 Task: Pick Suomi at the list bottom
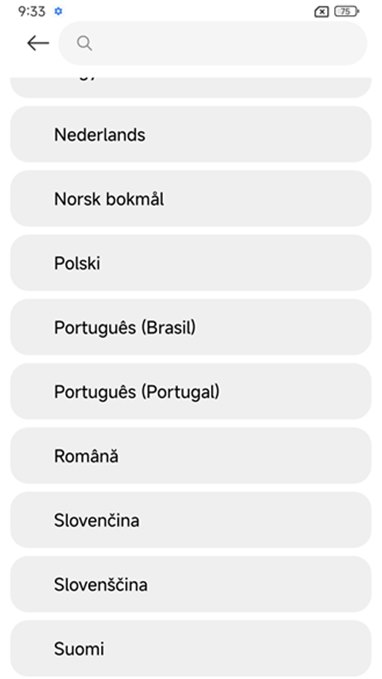(x=191, y=648)
